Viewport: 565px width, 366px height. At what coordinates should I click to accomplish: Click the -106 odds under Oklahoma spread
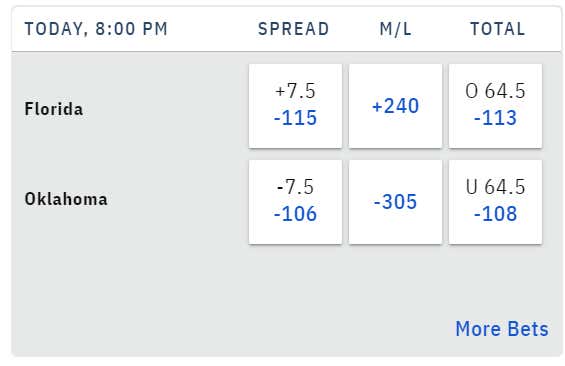coord(295,214)
